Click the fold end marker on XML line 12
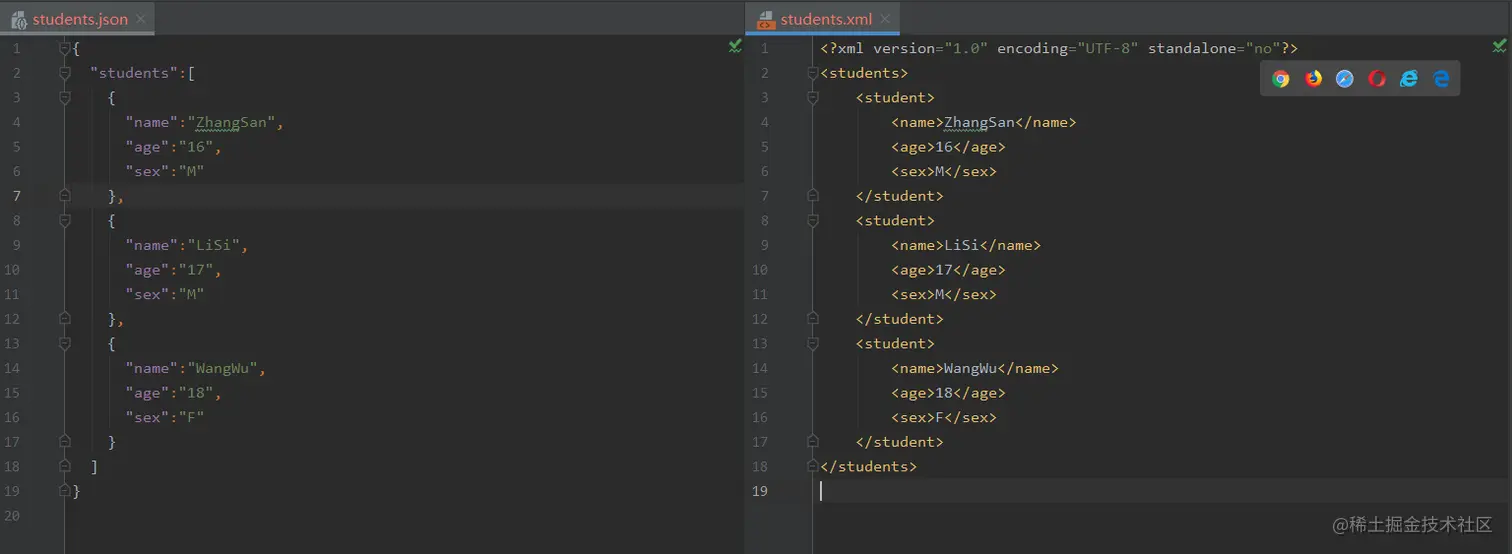The image size is (1512, 554). click(x=812, y=319)
